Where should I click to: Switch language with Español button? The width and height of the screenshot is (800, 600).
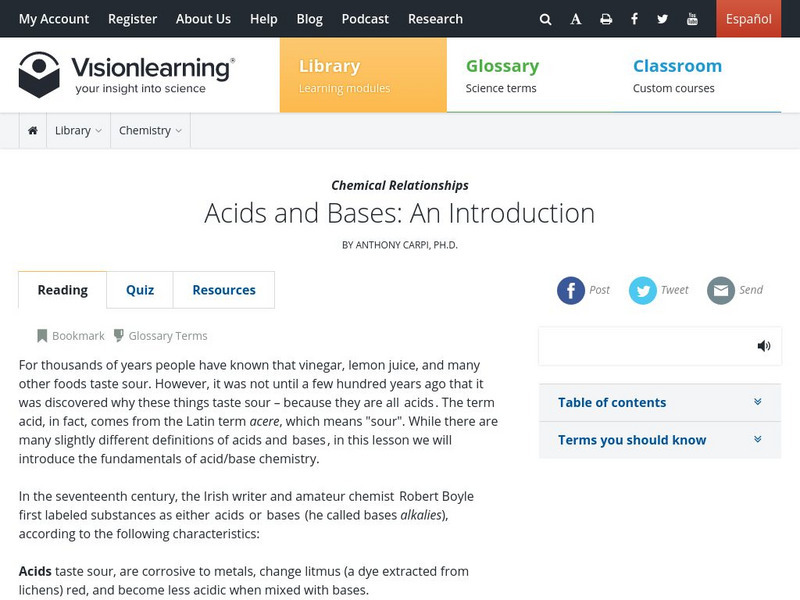[x=748, y=19]
